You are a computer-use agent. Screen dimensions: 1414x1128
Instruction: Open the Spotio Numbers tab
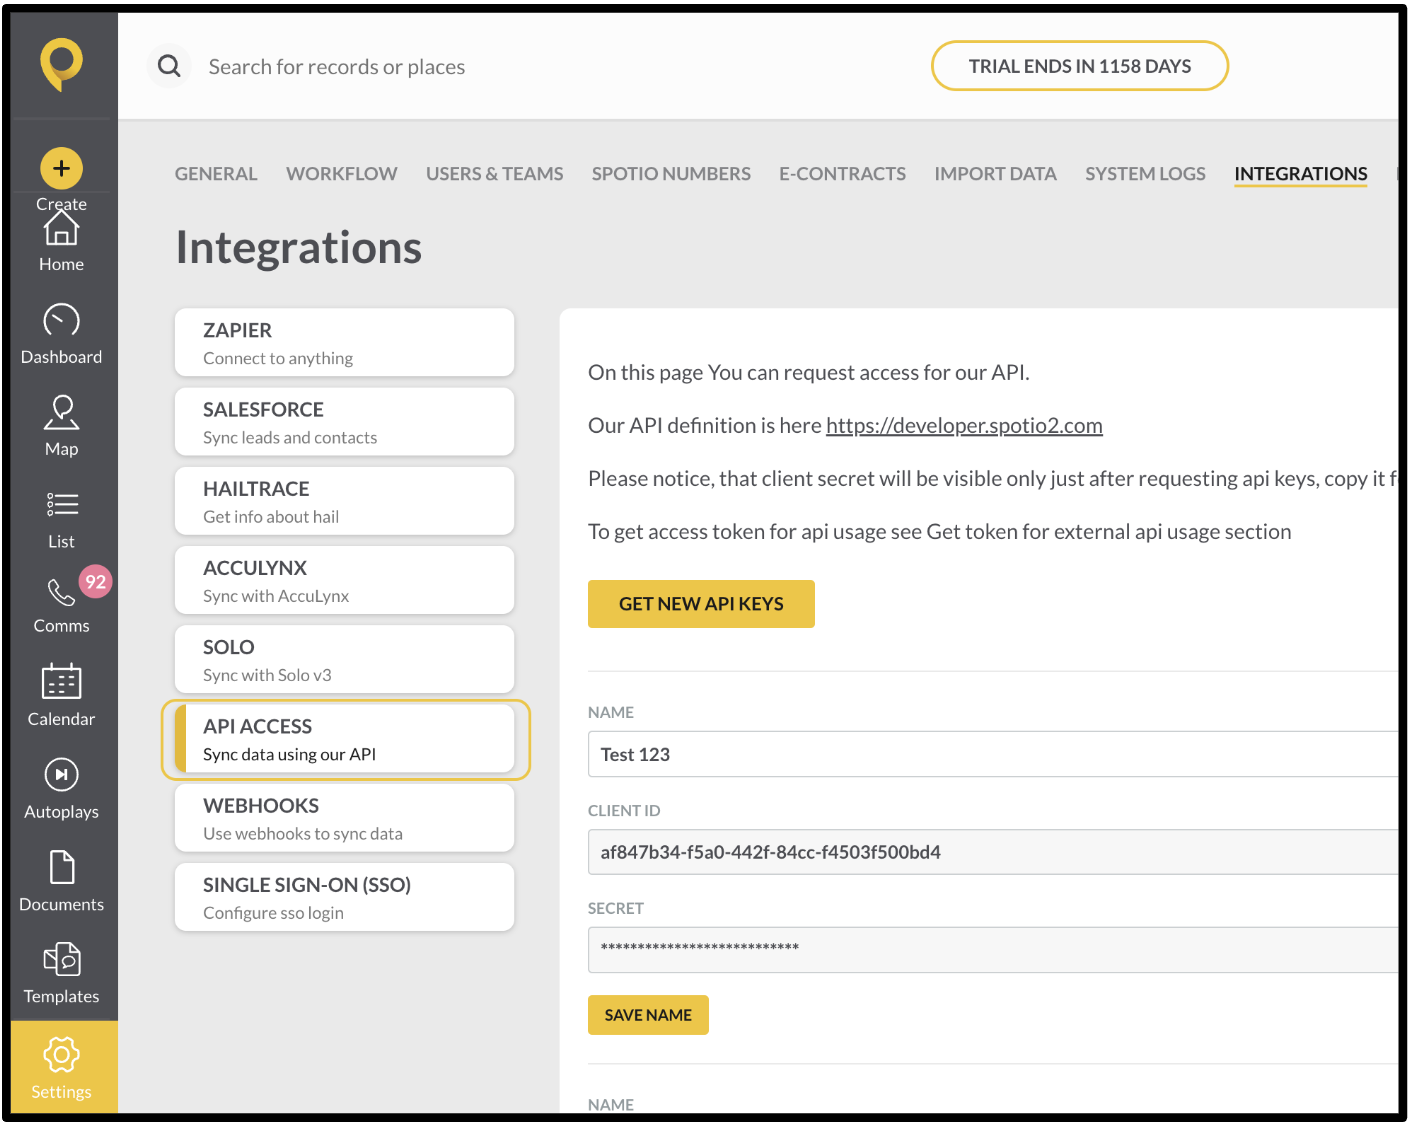click(671, 174)
